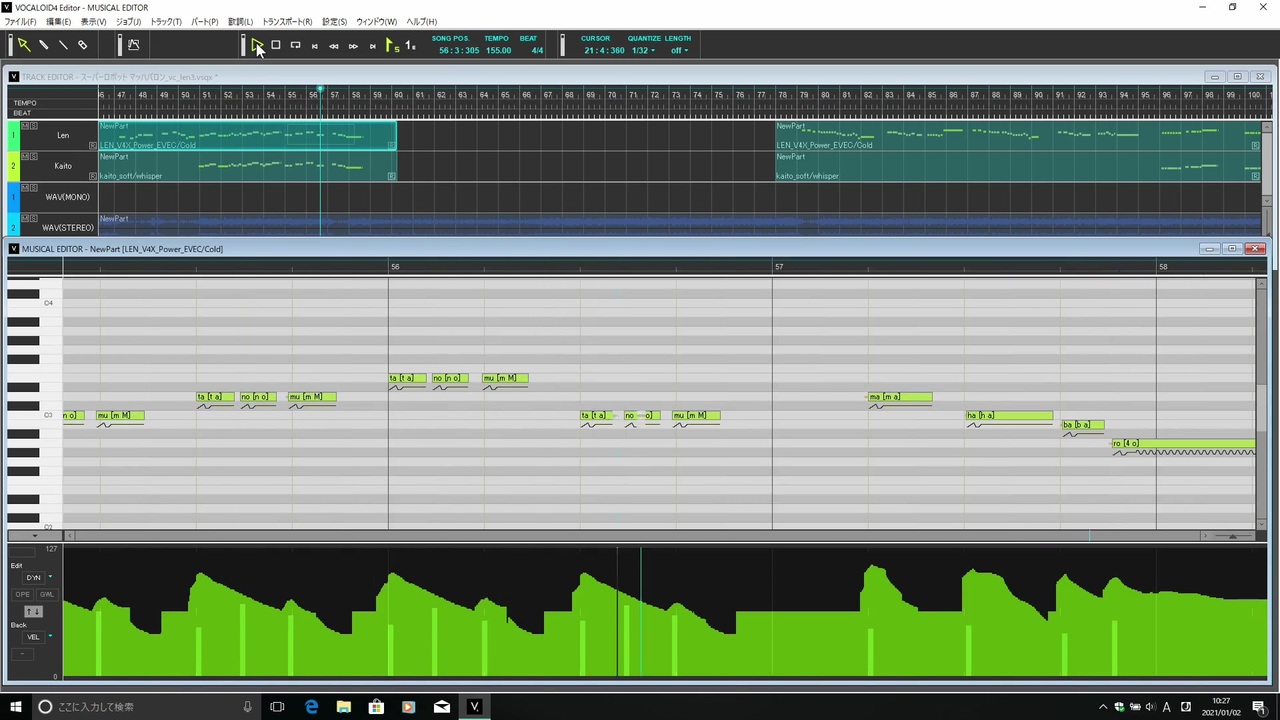Image resolution: width=1280 pixels, height=720 pixels.
Task: Select the Len part starting at measure 78
Action: [x=1018, y=135]
